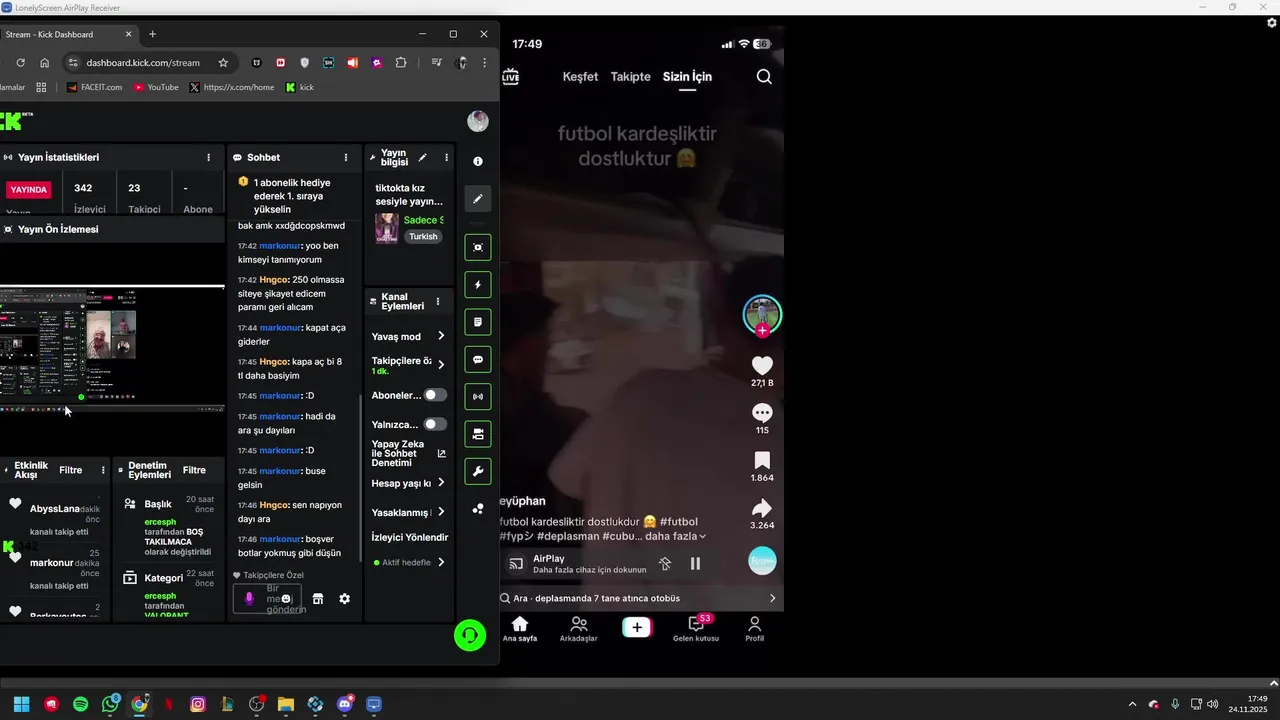This screenshot has height=720, width=1280.
Task: Open TikTok Gelen kutusu tab
Action: pyautogui.click(x=696, y=629)
